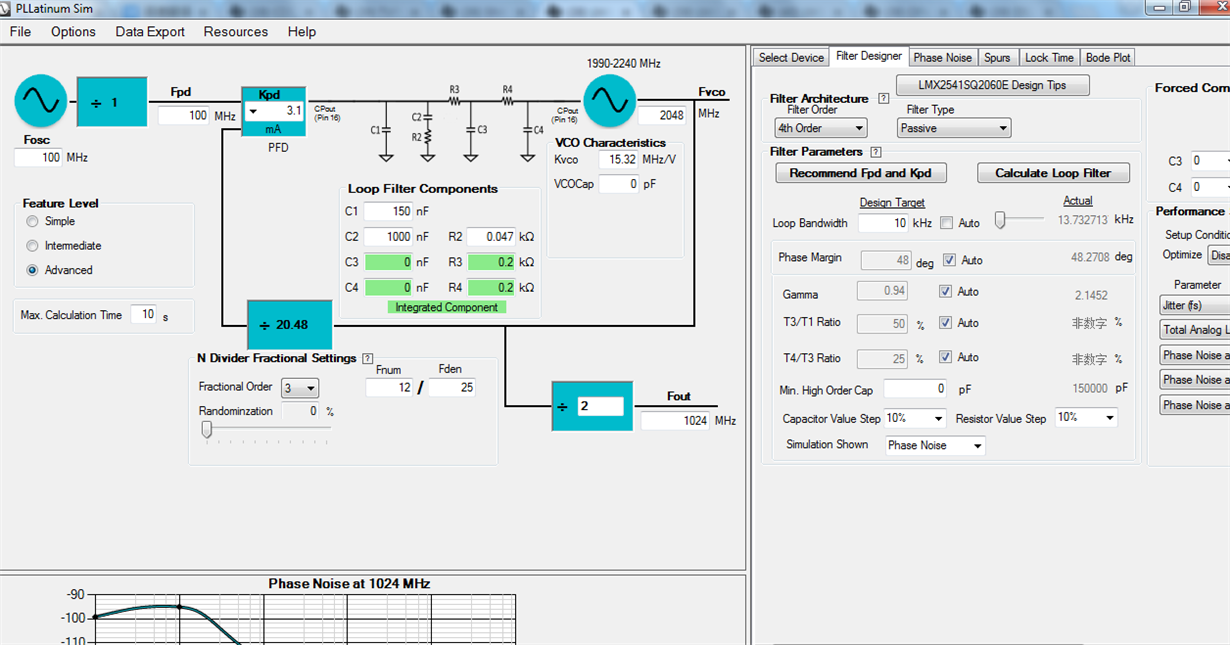Toggle Loop Bandwidth Auto checkbox
The width and height of the screenshot is (1230, 645).
(x=946, y=223)
